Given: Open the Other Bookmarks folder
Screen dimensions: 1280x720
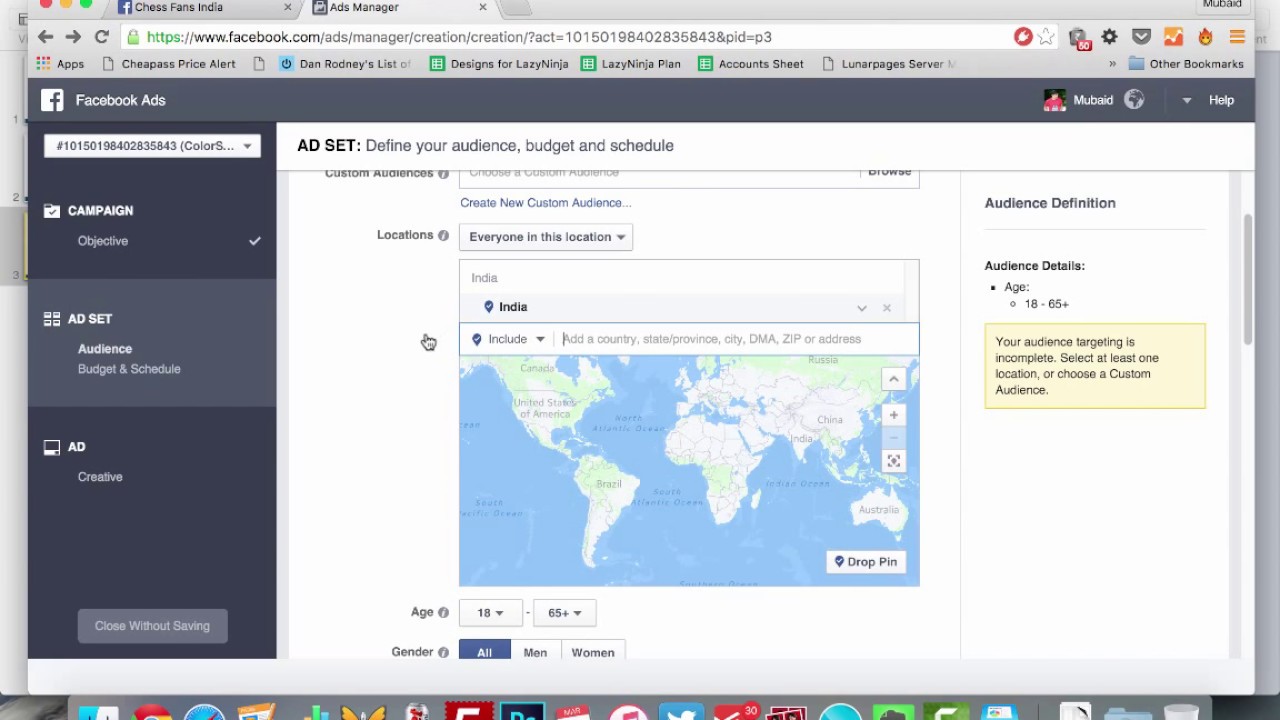Looking at the screenshot, I should (1186, 64).
